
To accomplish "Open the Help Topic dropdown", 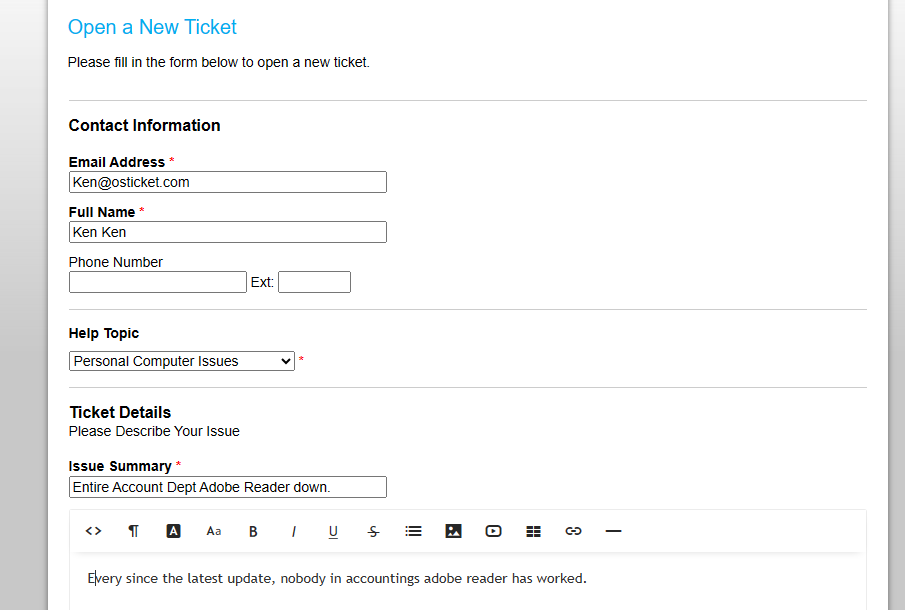I will click(181, 361).
